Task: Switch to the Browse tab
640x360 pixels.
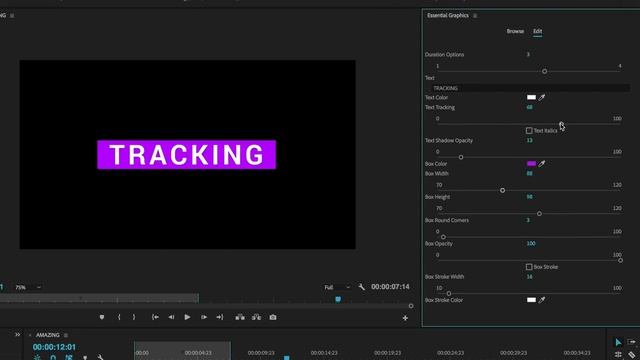Action: pyautogui.click(x=515, y=31)
